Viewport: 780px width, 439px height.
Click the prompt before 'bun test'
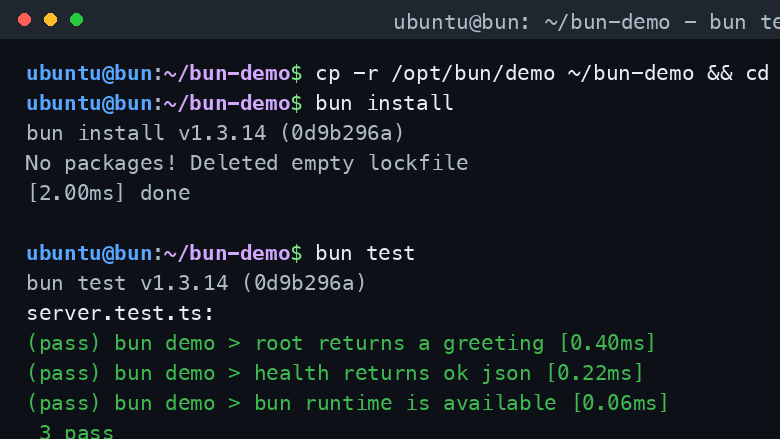point(164,254)
